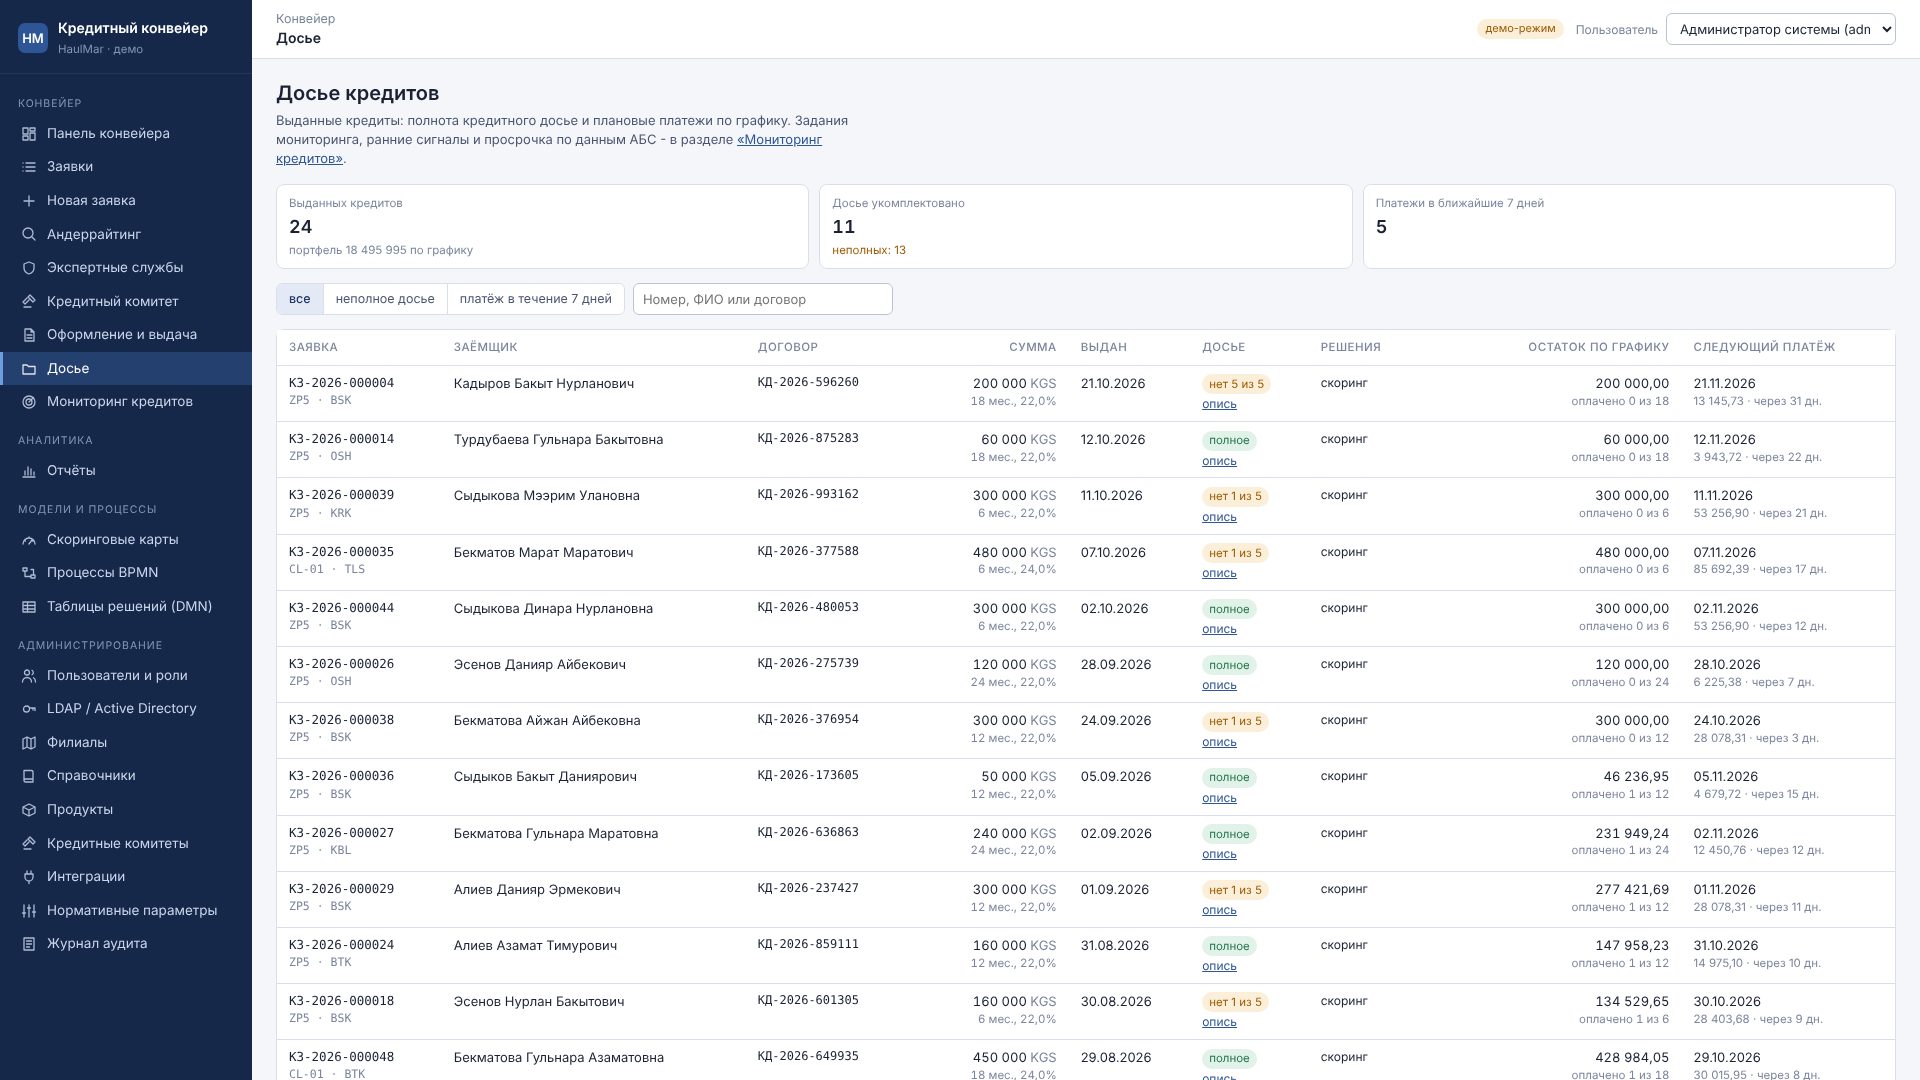
Task: Select the «все» filter tab
Action: pos(300,299)
